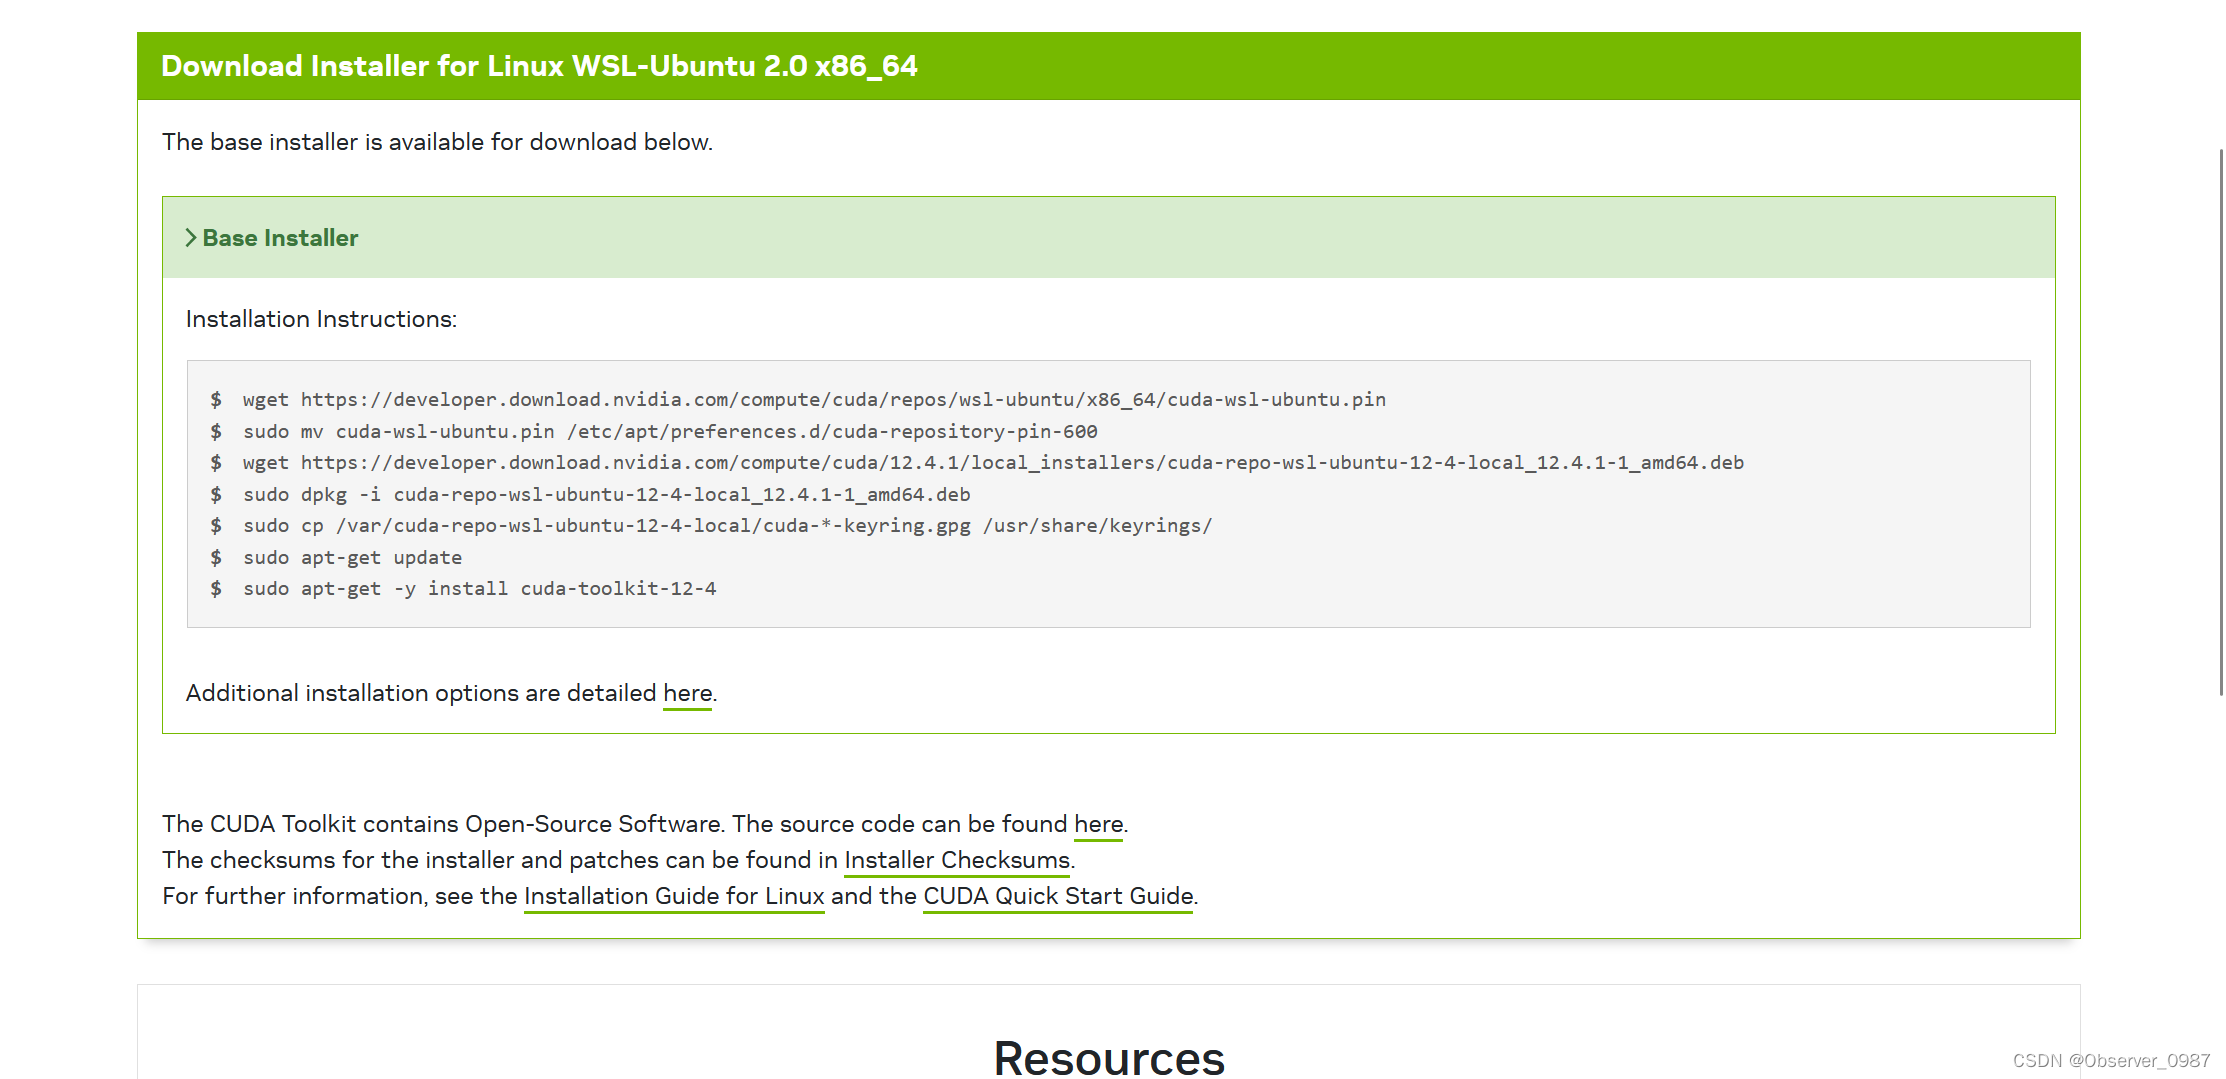Click 'The base installer is available' text
The image size is (2226, 1079).
(x=437, y=142)
